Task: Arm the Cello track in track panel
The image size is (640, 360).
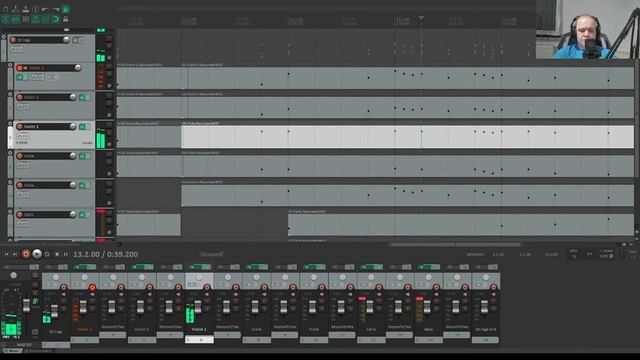Action: [x=19, y=214]
